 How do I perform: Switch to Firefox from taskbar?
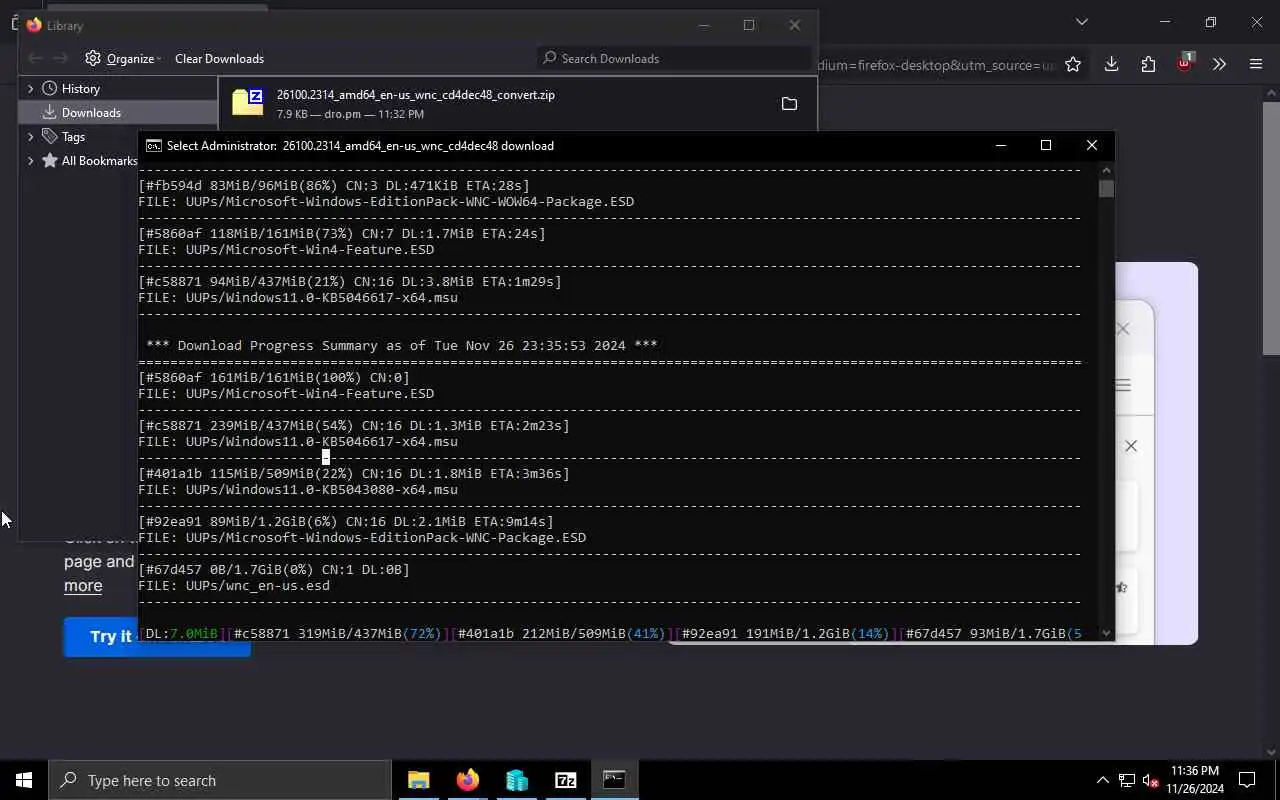pos(467,780)
